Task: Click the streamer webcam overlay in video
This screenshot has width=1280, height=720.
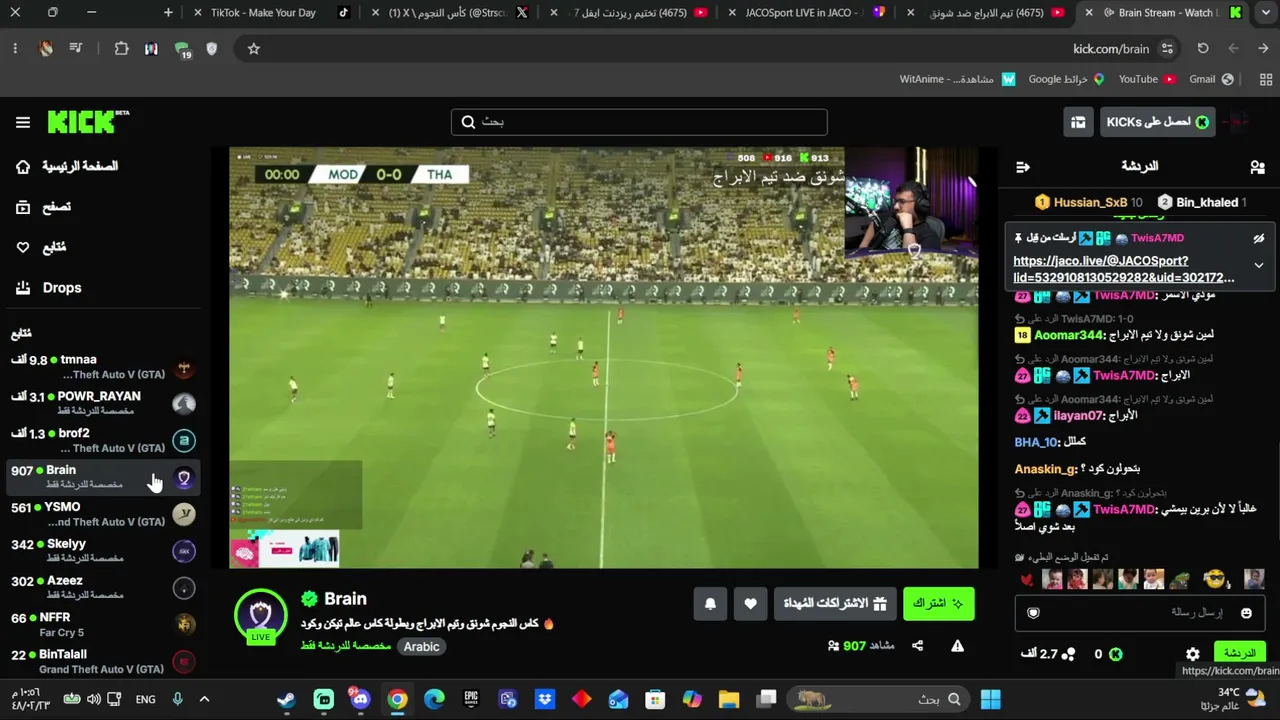Action: point(911,205)
